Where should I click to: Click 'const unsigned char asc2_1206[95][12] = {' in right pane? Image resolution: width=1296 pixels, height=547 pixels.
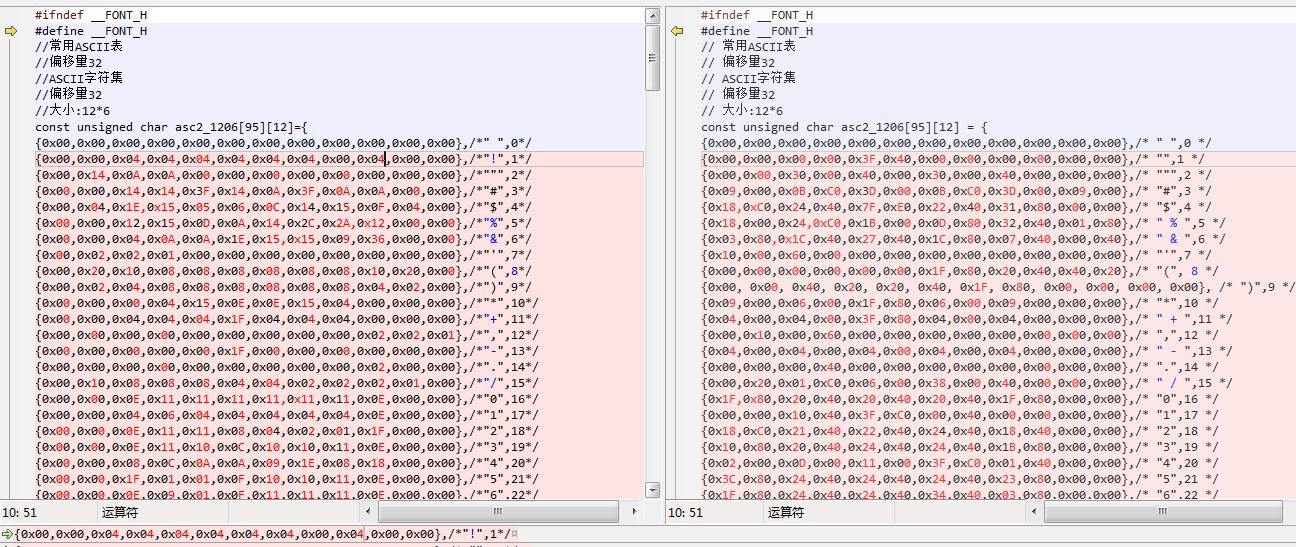tap(844, 127)
